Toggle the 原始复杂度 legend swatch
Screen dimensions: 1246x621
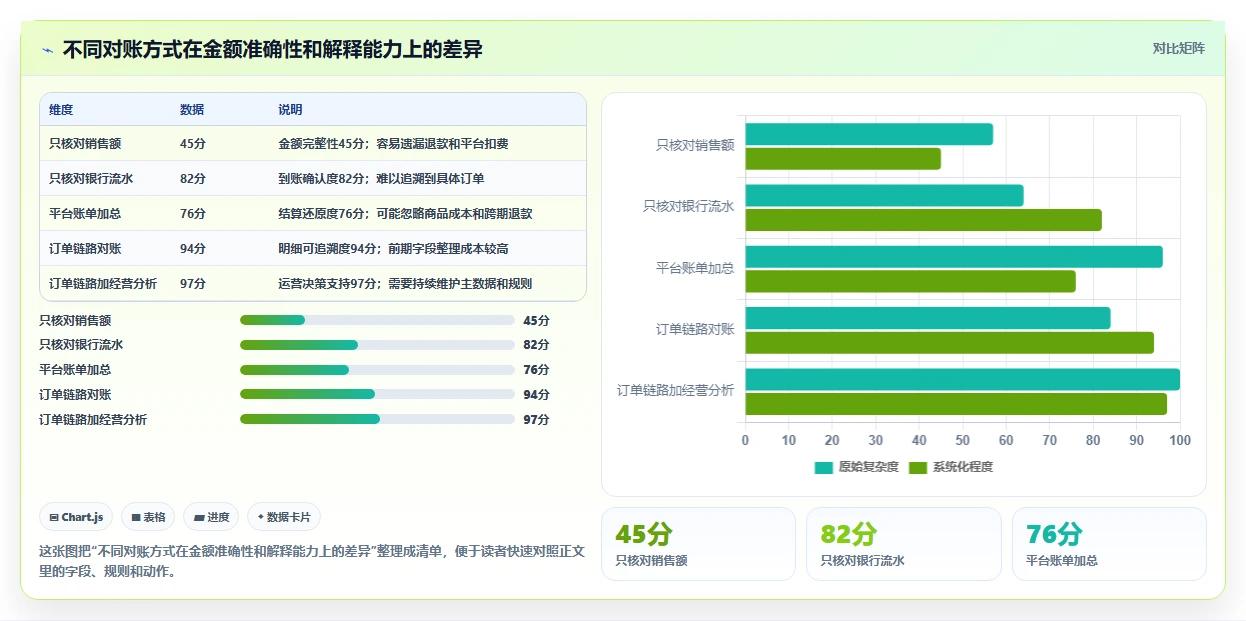(824, 467)
